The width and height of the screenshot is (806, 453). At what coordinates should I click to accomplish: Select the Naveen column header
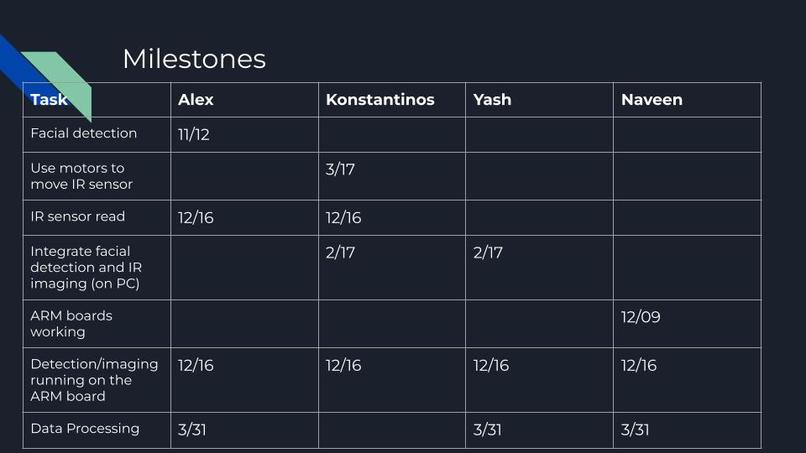click(687, 100)
